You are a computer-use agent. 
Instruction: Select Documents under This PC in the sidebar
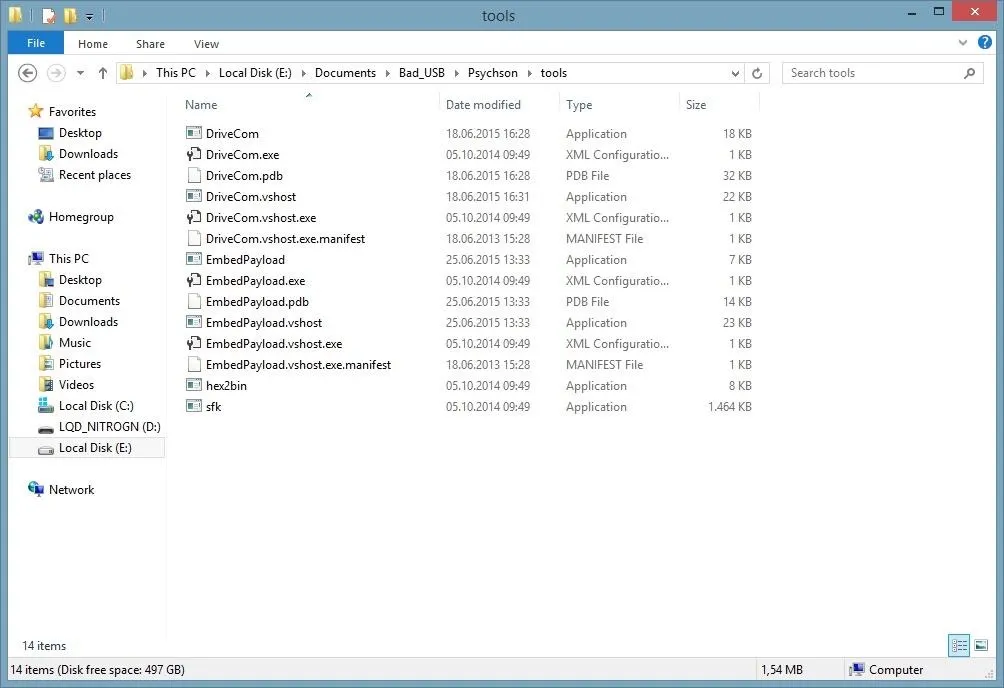tap(89, 300)
